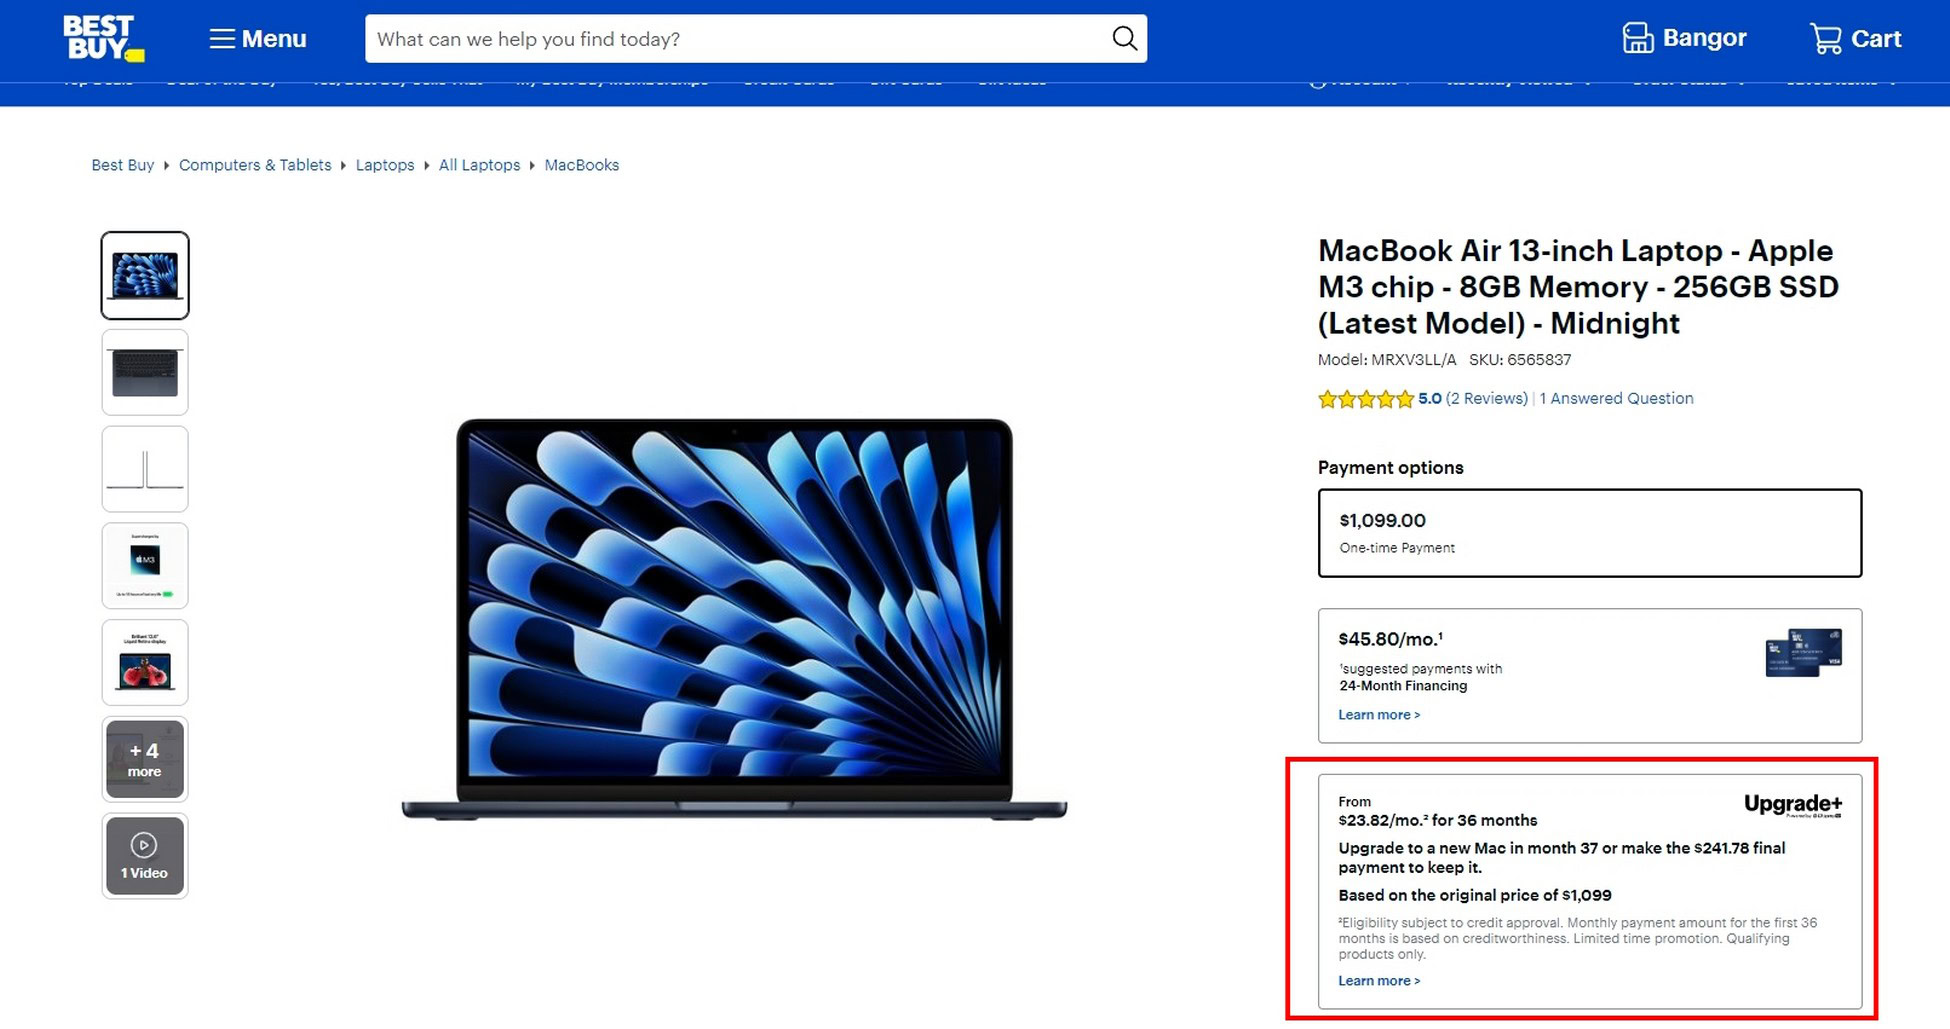Image resolution: width=1950 pixels, height=1029 pixels.
Task: Open the hamburger Menu
Action: click(x=258, y=39)
